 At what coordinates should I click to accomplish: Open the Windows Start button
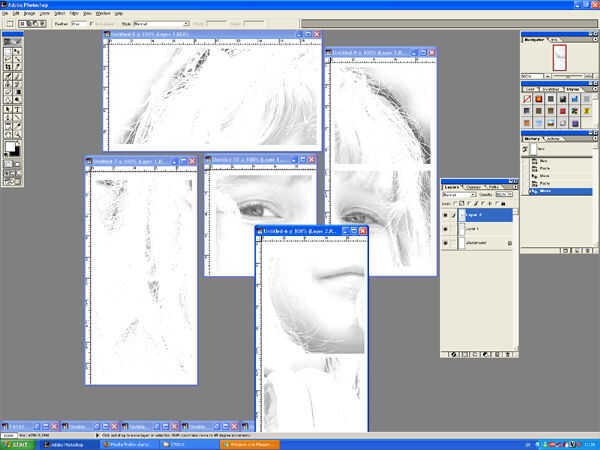[18, 445]
